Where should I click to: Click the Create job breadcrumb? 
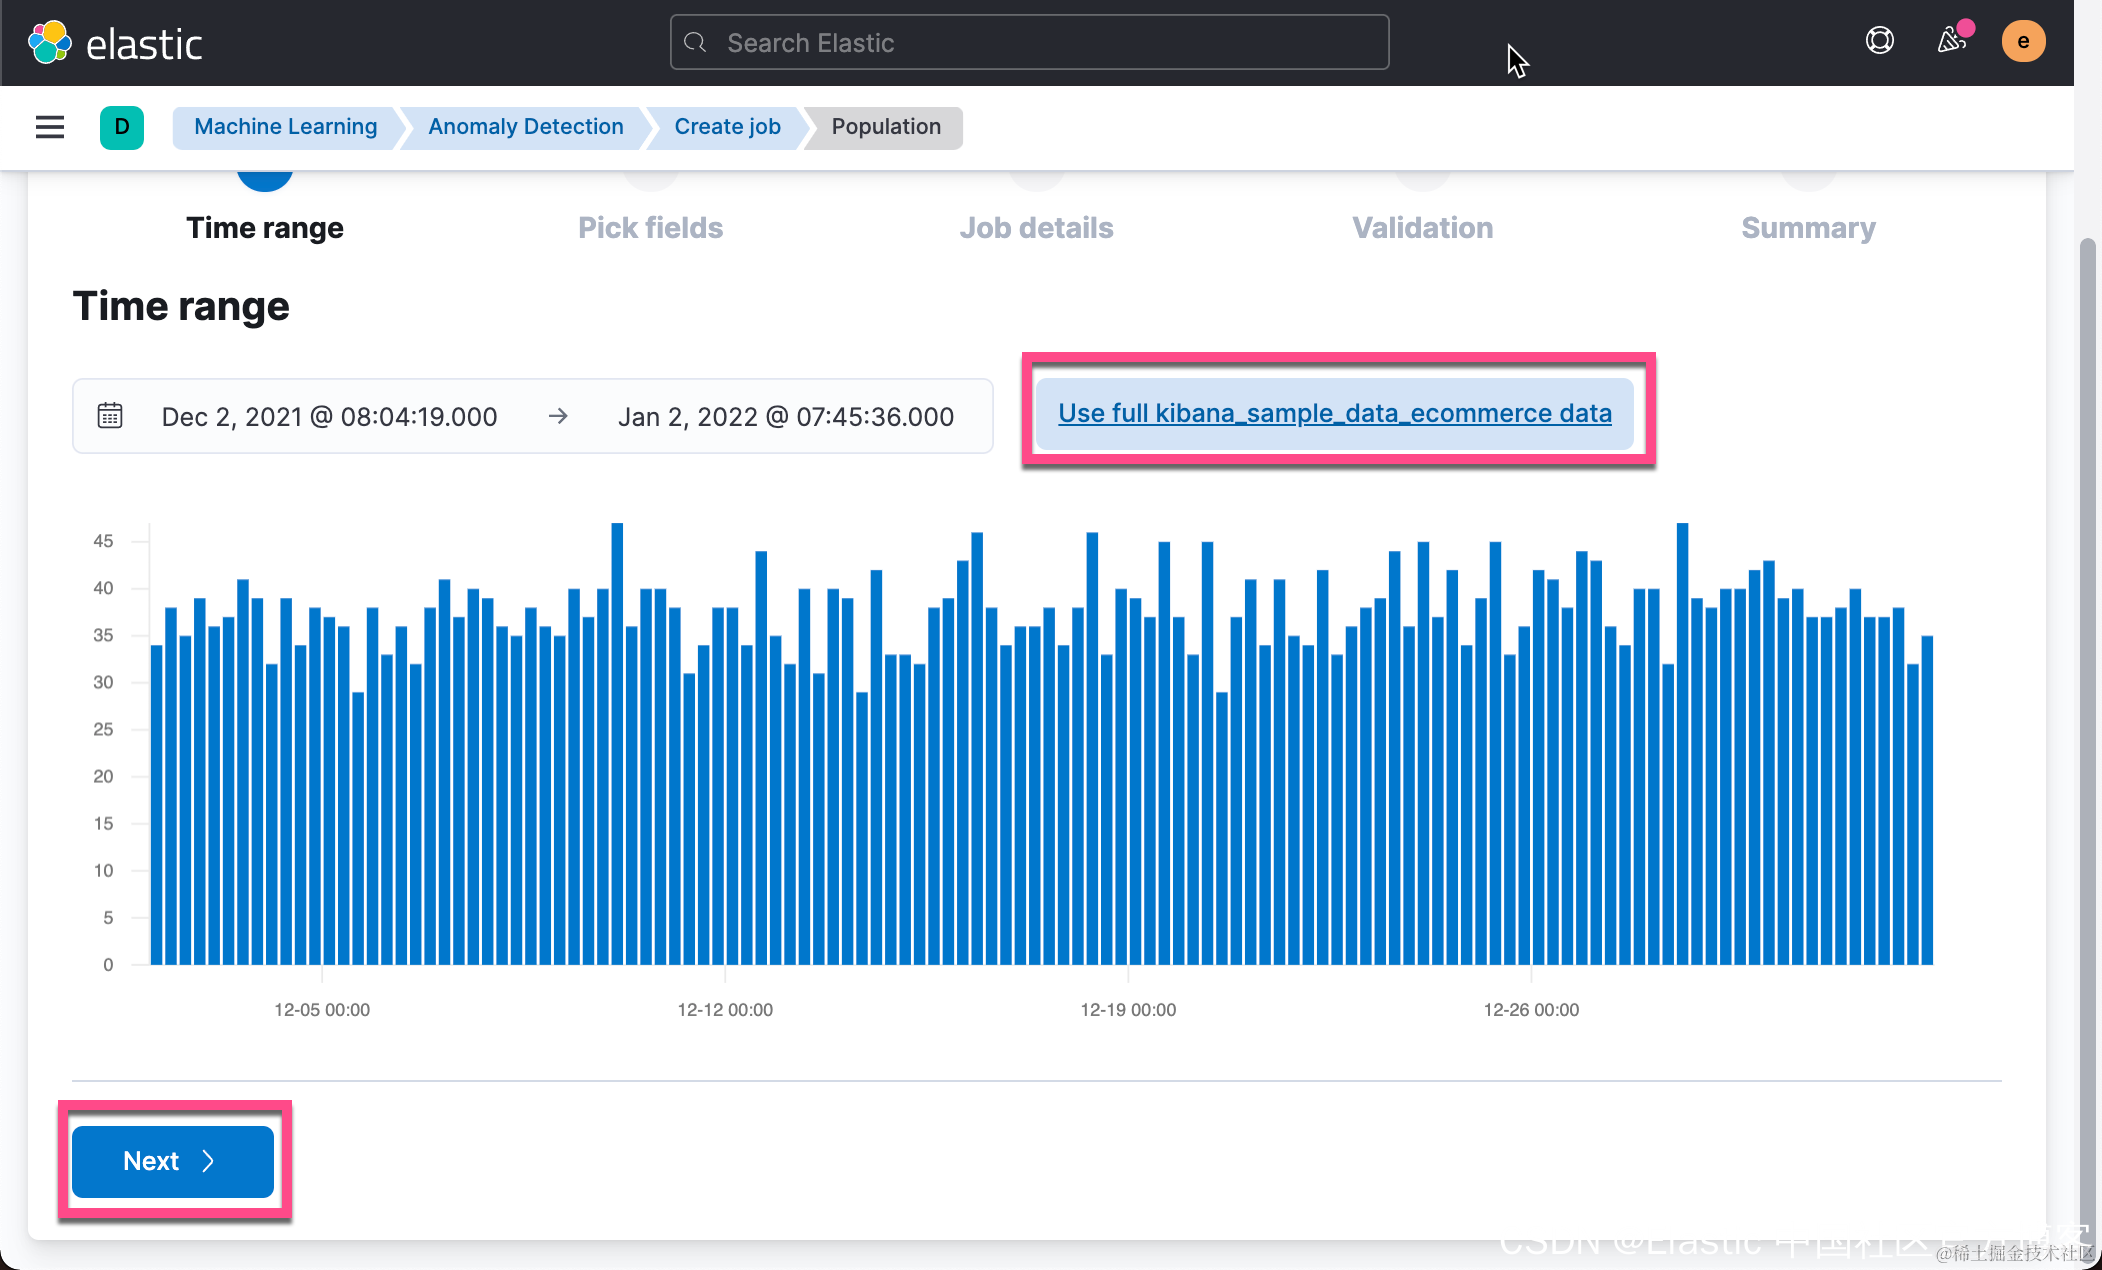[727, 127]
